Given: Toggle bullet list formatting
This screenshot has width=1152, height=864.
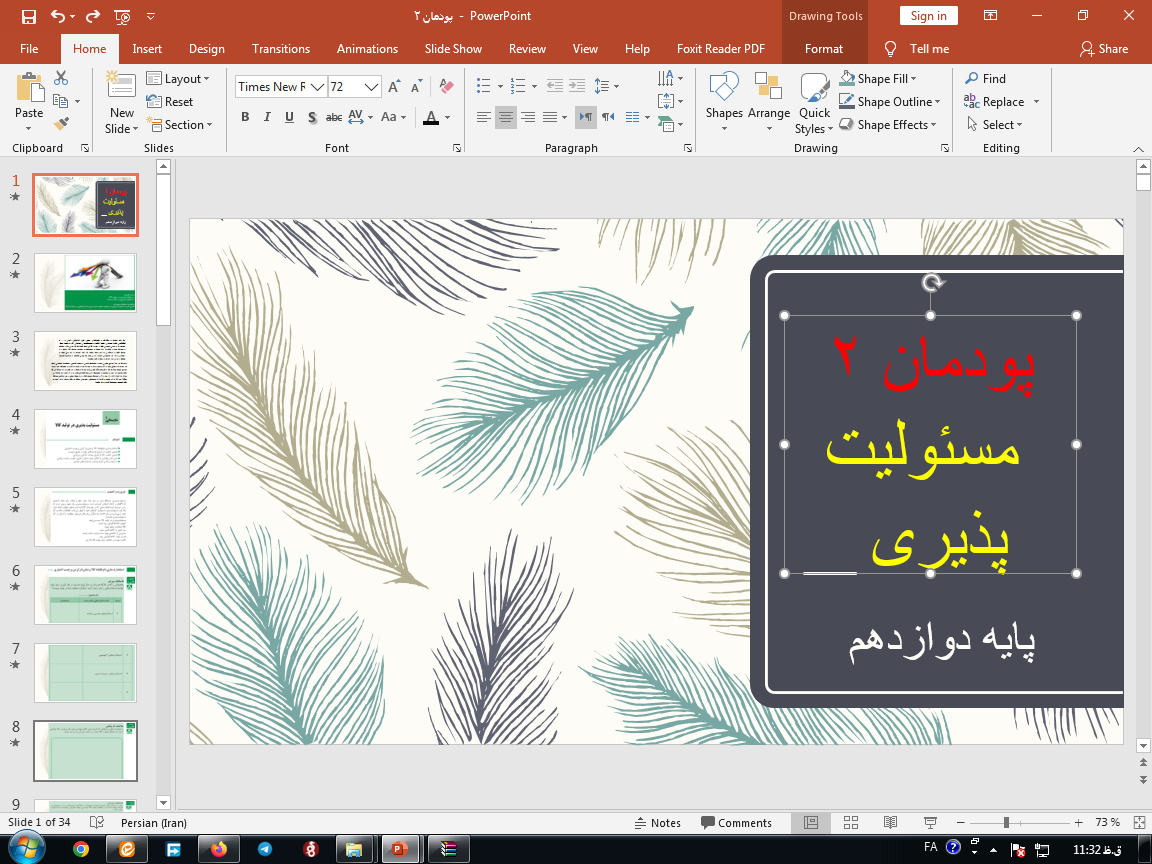Looking at the screenshot, I should coord(485,85).
